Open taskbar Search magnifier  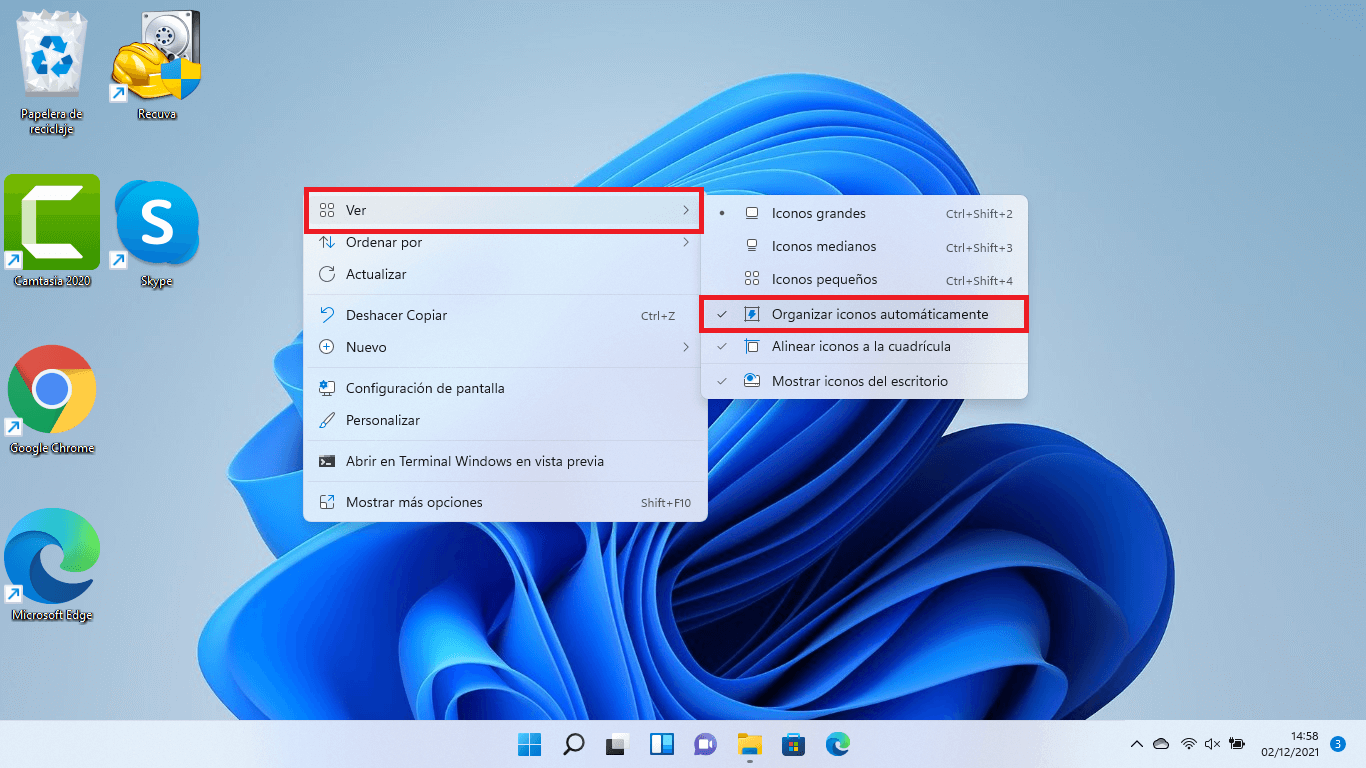574,744
